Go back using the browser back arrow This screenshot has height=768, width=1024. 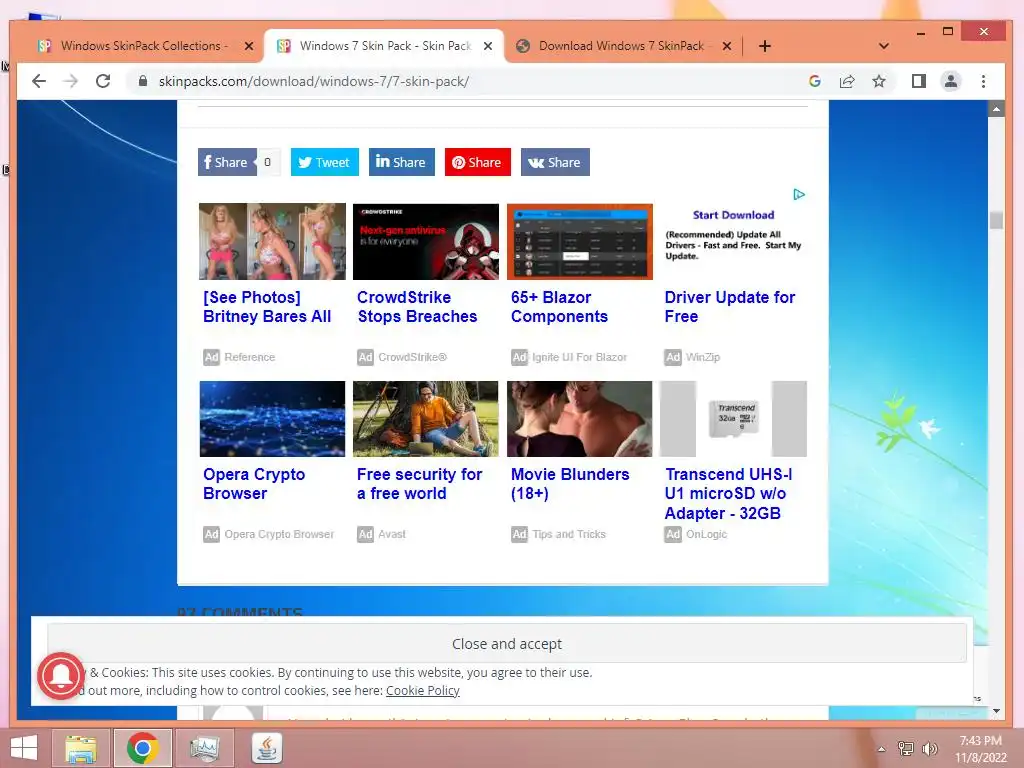[39, 81]
